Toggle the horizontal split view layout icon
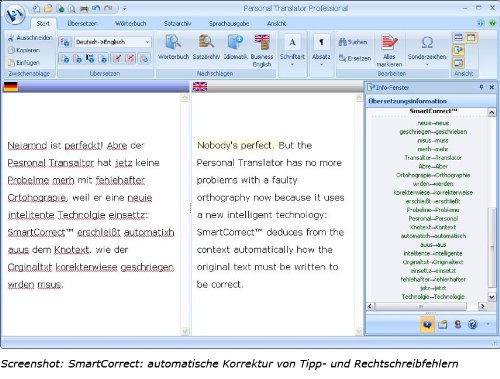The height and width of the screenshot is (379, 500). (x=459, y=38)
